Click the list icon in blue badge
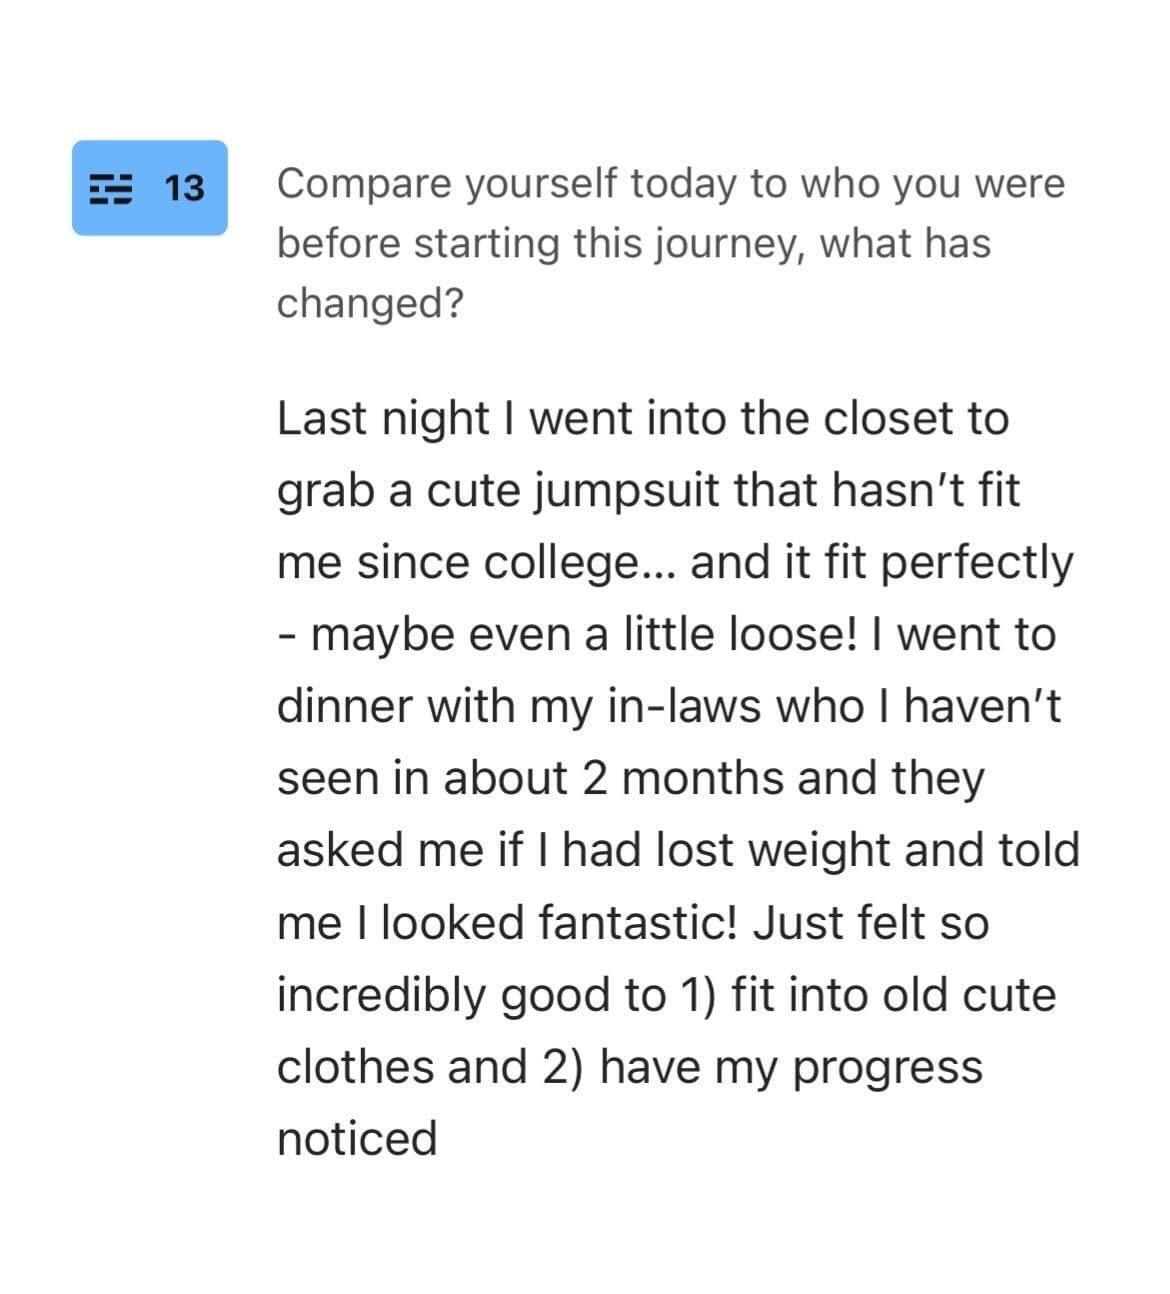 [111, 188]
